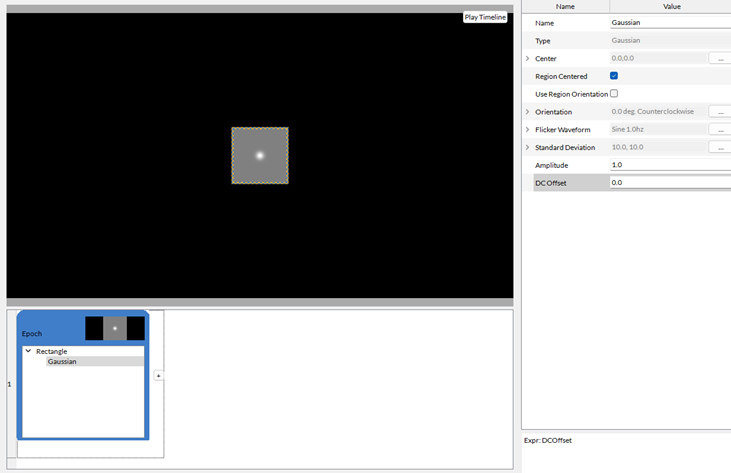731x473 pixels.
Task: Toggle the Region Centered checkbox
Action: click(614, 76)
